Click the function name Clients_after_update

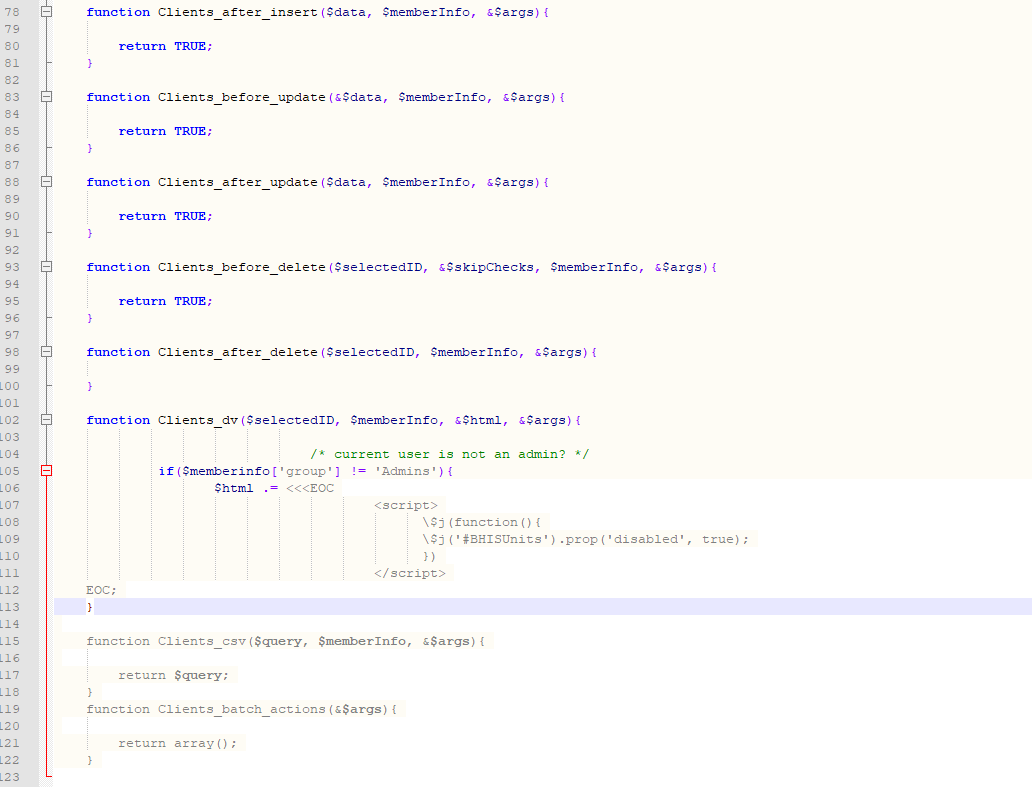point(238,182)
